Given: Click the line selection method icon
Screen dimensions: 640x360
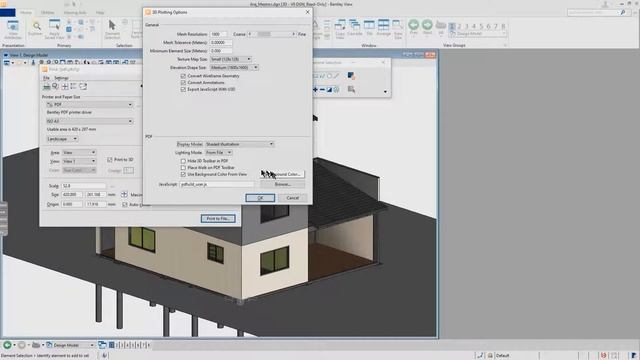Looking at the screenshot, I should click(336, 76).
